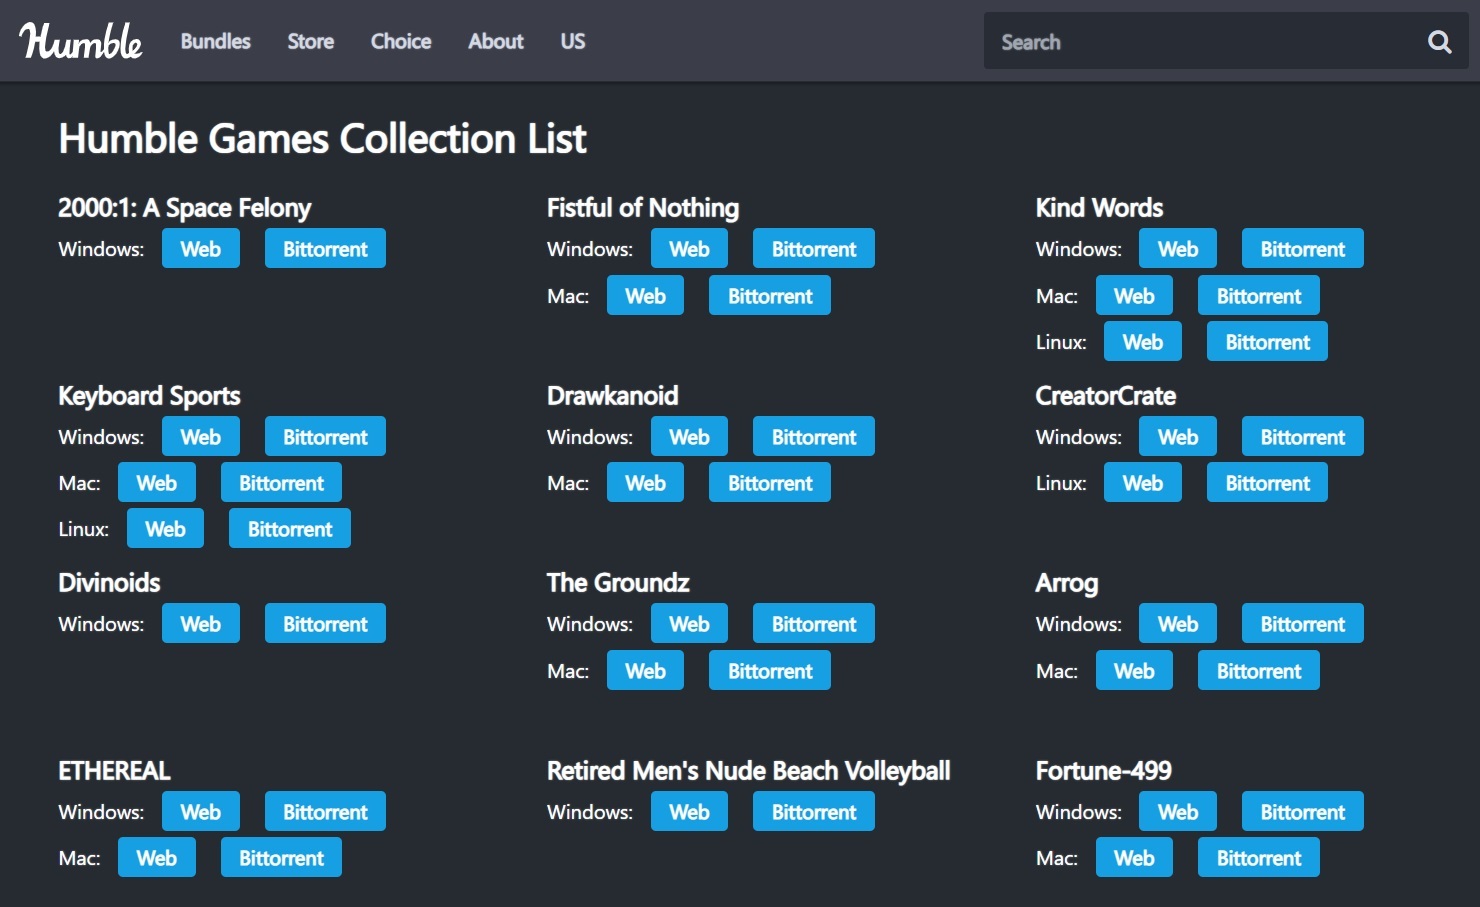This screenshot has height=907, width=1480.
Task: Download Kind Words Windows via Bittorrent
Action: pyautogui.click(x=1303, y=249)
